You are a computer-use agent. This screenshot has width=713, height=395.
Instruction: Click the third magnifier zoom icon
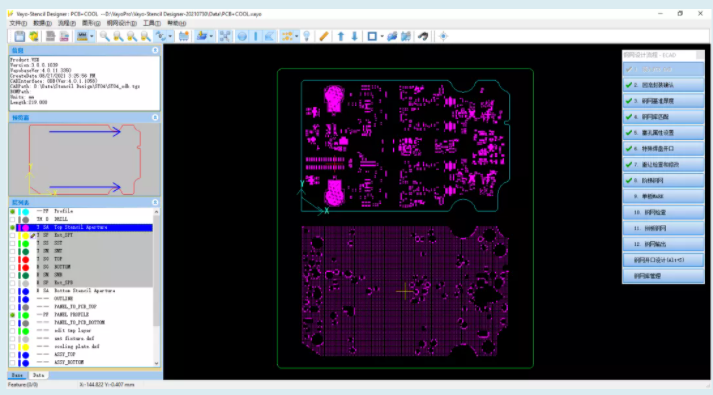[x=132, y=36]
